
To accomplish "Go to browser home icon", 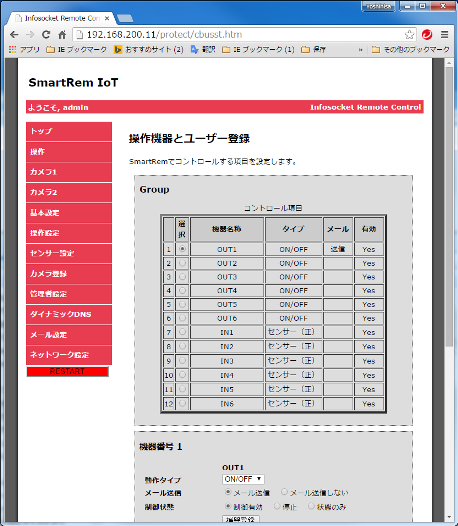I will coord(62,35).
